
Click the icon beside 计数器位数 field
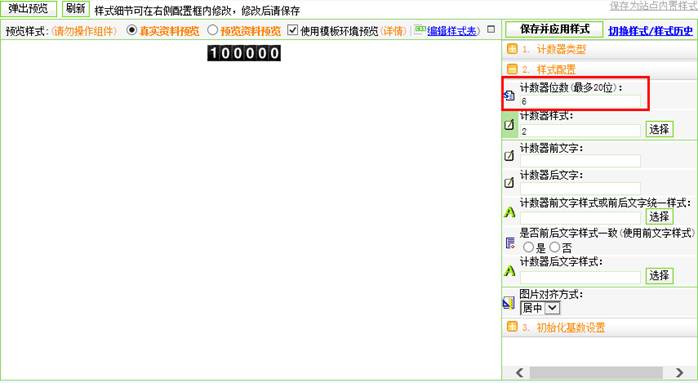coord(509,95)
